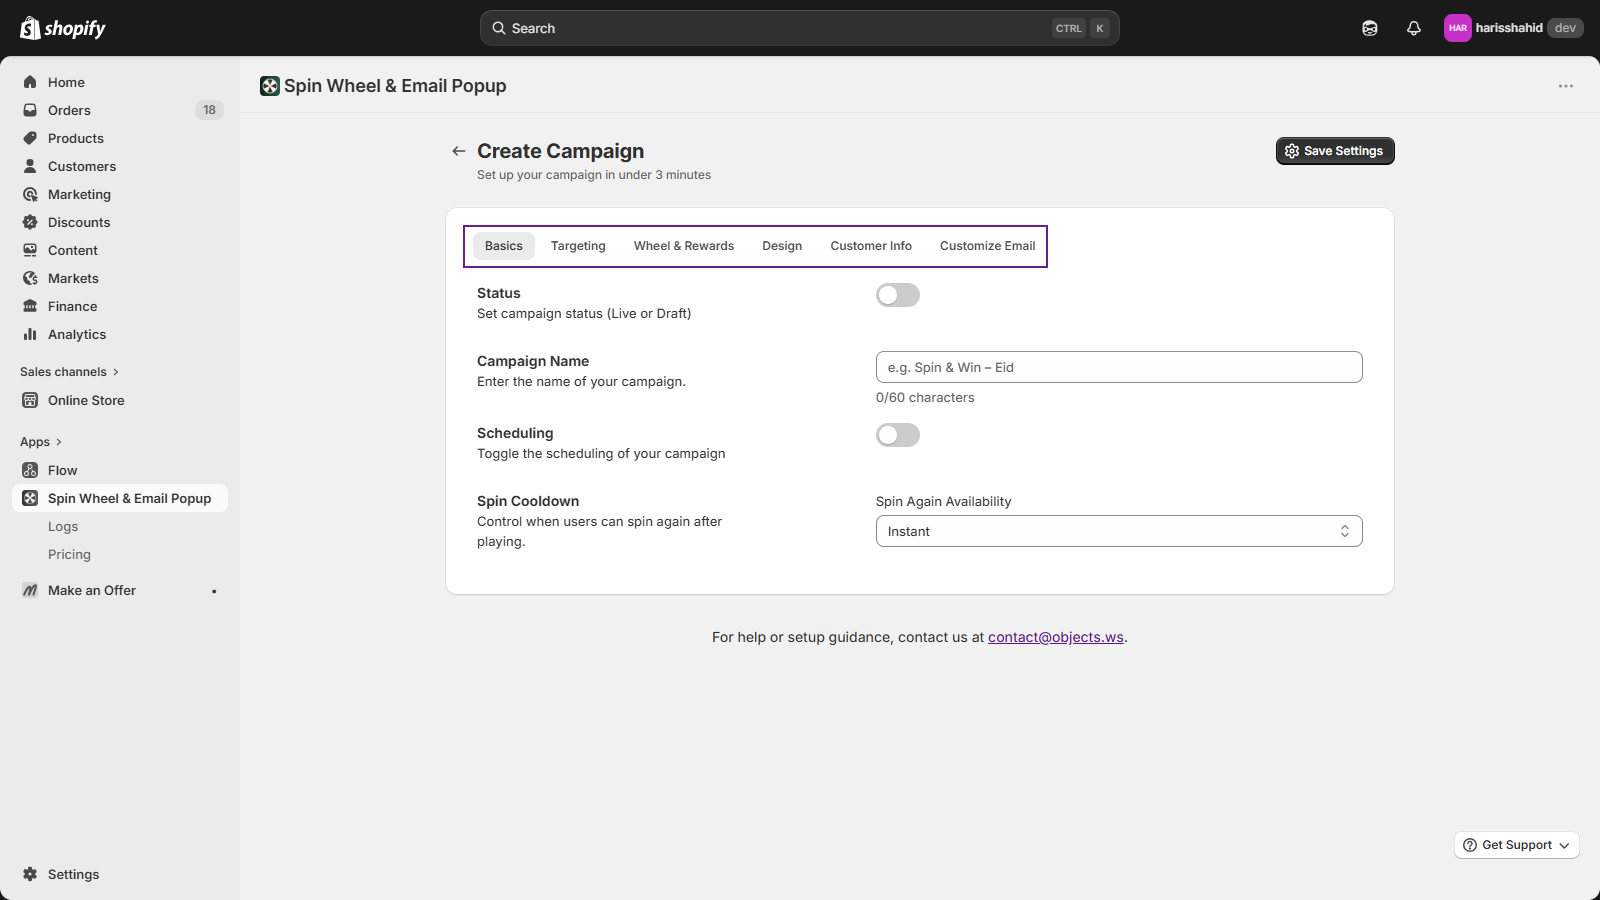Click the dev badge in top bar

1565,28
